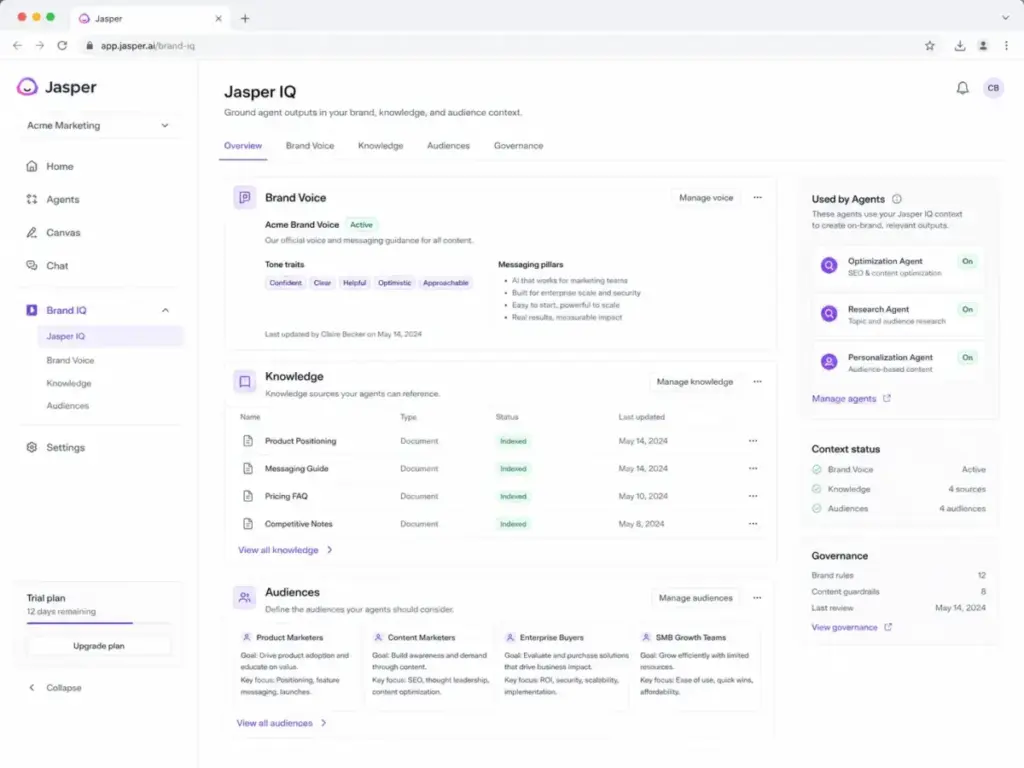Image resolution: width=1024 pixels, height=768 pixels.
Task: Click the Knowledge section book icon
Action: 245,381
